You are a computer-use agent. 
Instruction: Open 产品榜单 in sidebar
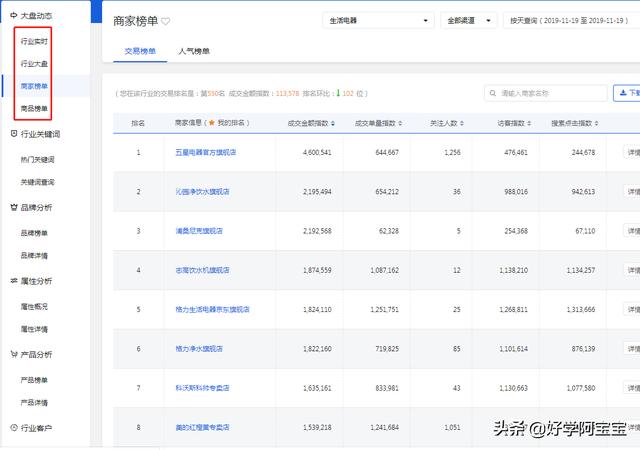coord(34,380)
